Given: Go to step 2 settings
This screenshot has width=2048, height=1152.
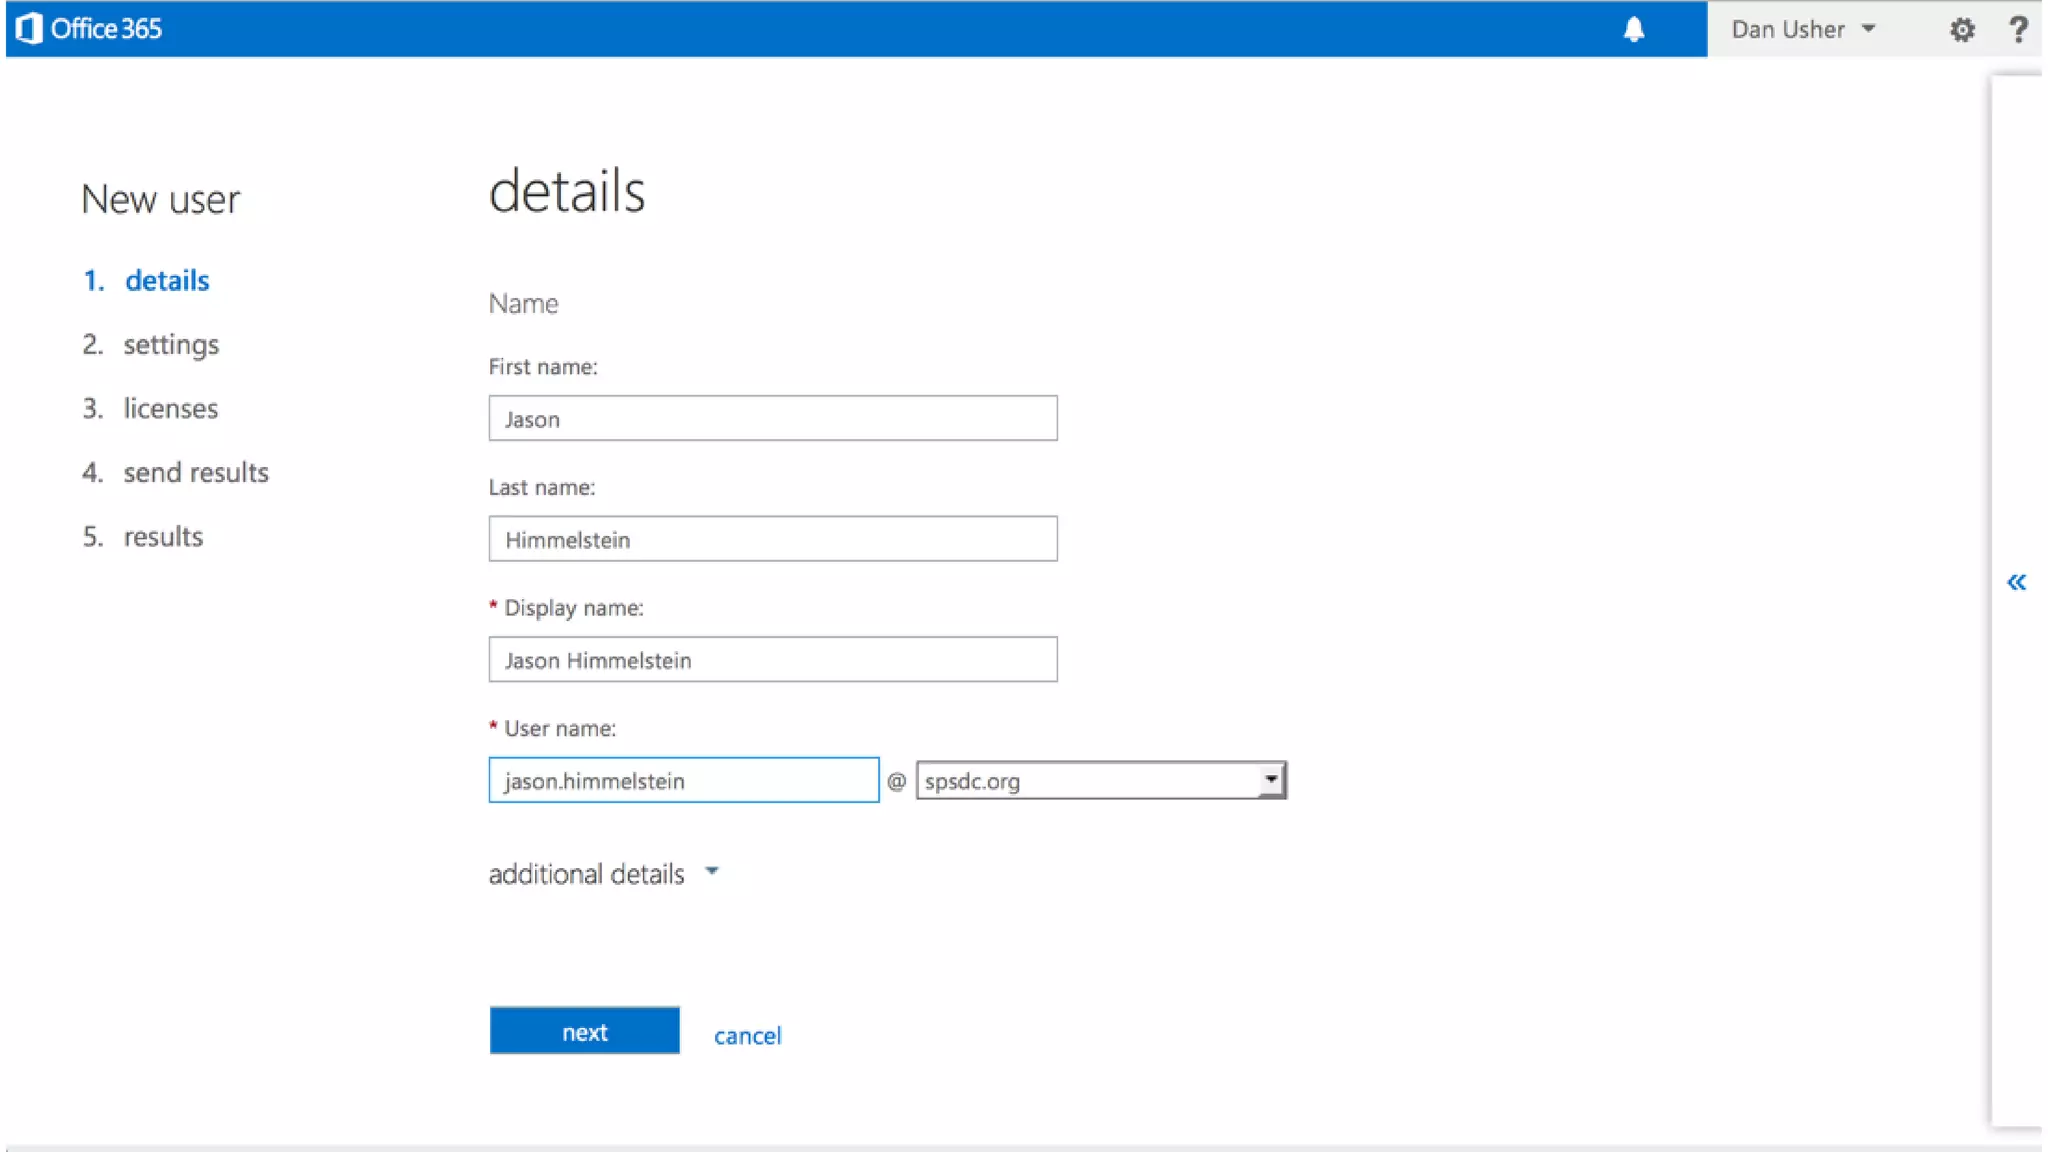Looking at the screenshot, I should click(170, 344).
